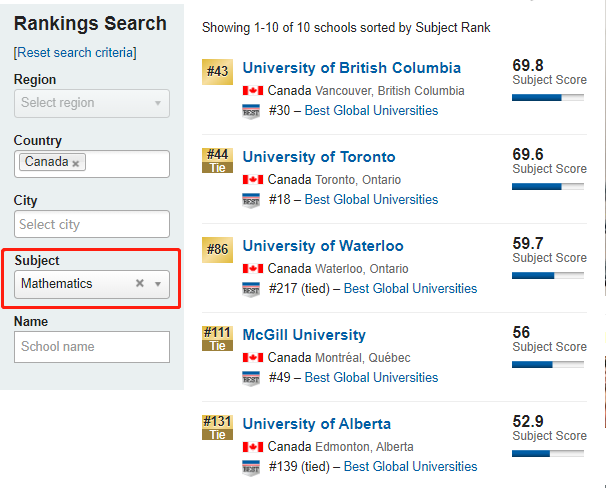606x488 pixels.
Task: Click the #43 rank badge icon
Action: coord(217,72)
